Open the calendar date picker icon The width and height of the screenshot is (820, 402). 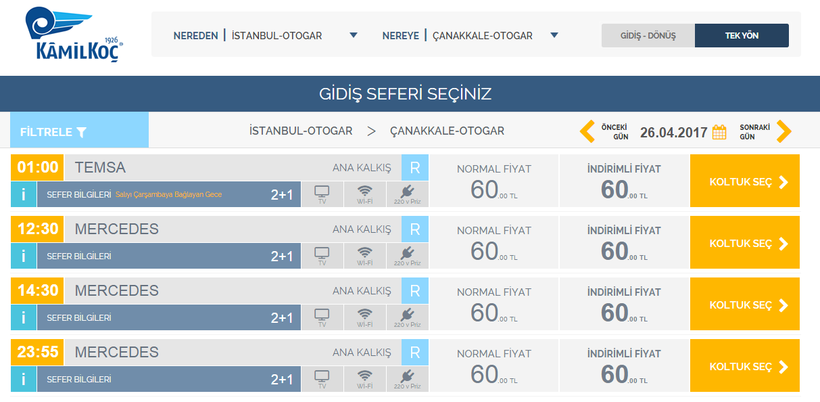pyautogui.click(x=719, y=132)
